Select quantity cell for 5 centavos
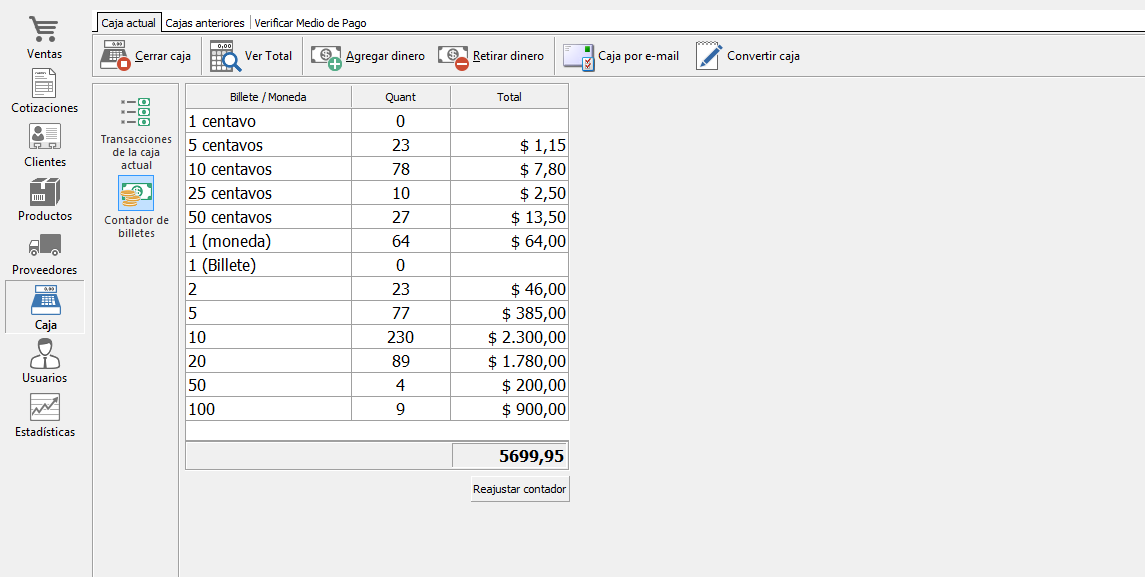The height and width of the screenshot is (577, 1145). click(400, 145)
